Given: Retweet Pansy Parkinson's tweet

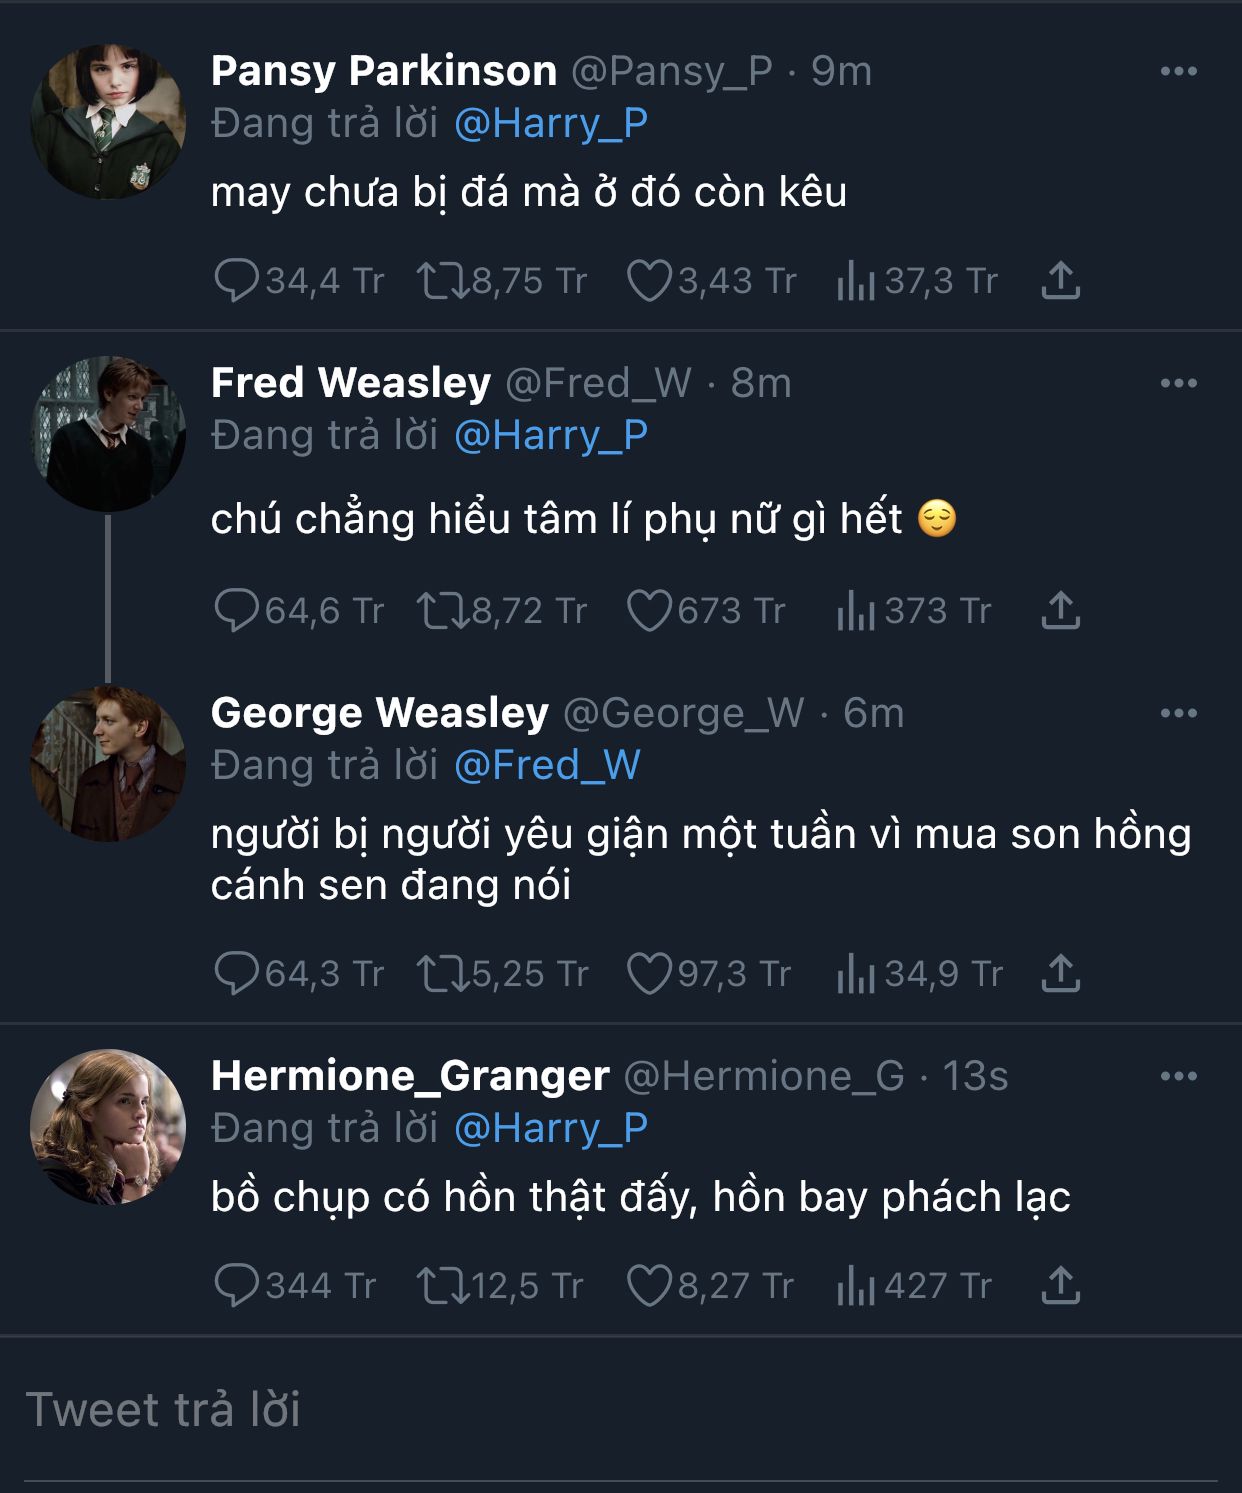Looking at the screenshot, I should (x=443, y=281).
